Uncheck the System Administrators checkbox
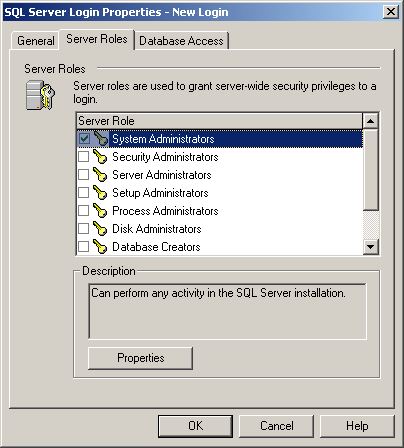Screen dimensions: 404x448 tap(84, 139)
